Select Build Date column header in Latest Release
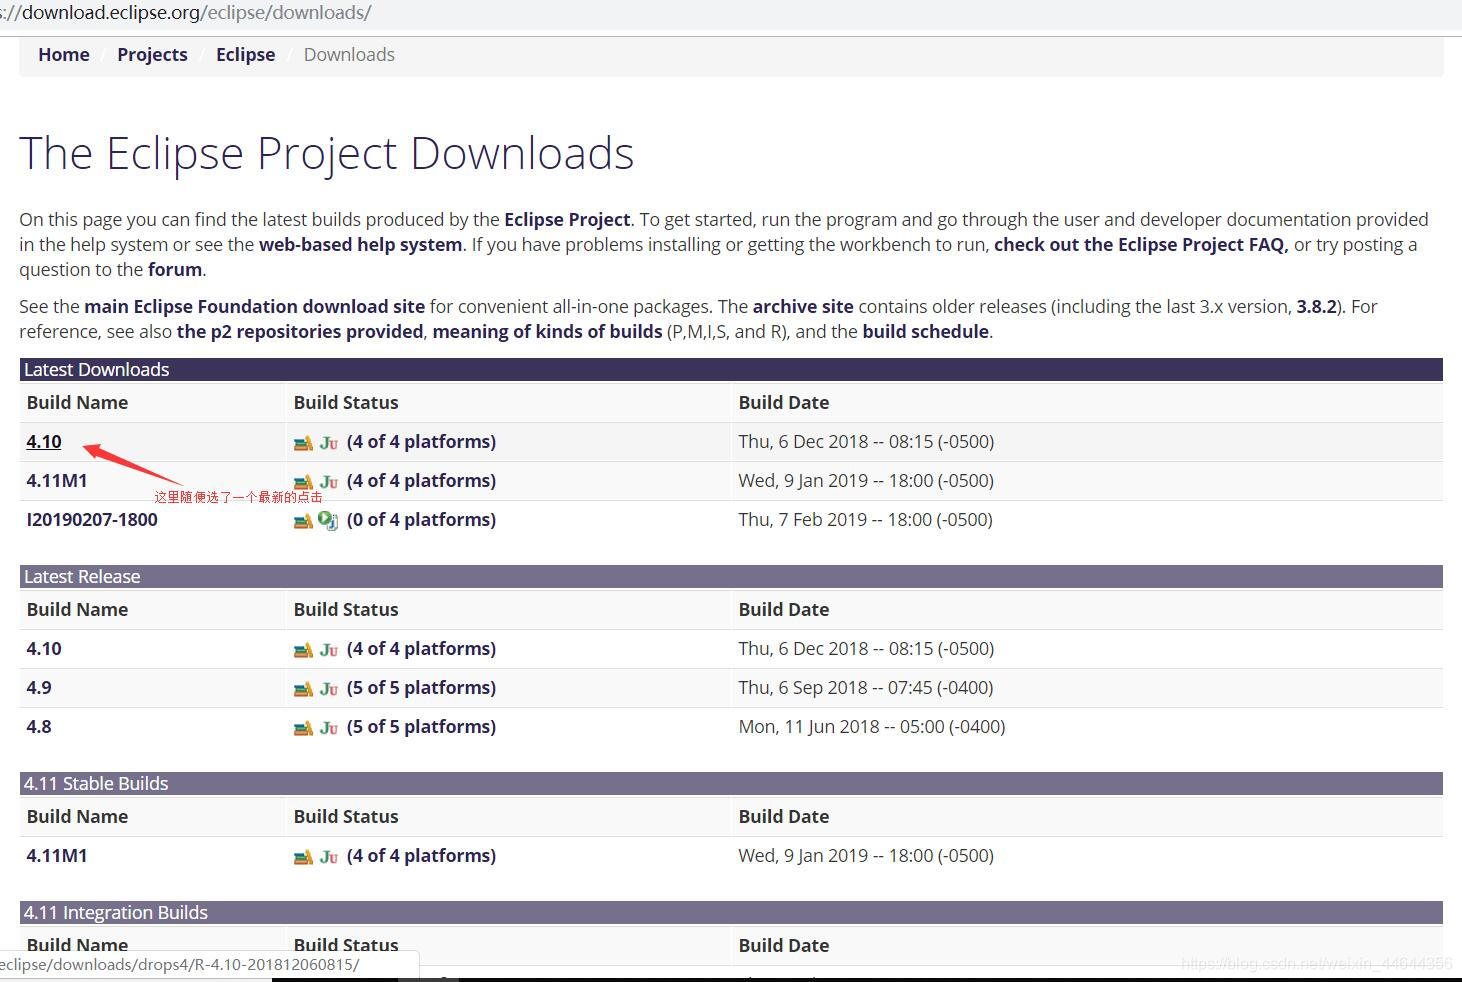1462x982 pixels. pyautogui.click(x=784, y=609)
